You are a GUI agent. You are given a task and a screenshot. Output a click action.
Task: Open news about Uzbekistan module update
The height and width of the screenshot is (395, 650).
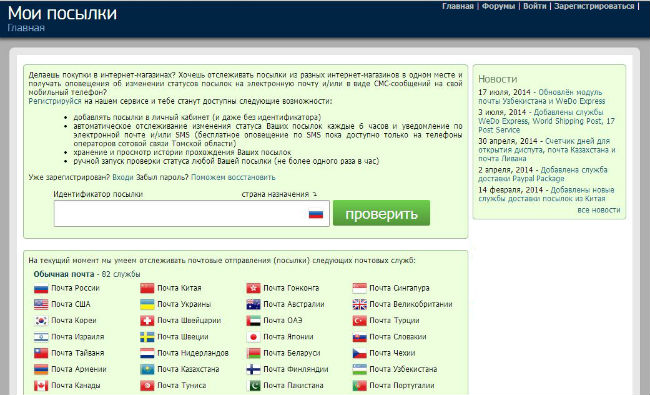pyautogui.click(x=541, y=97)
